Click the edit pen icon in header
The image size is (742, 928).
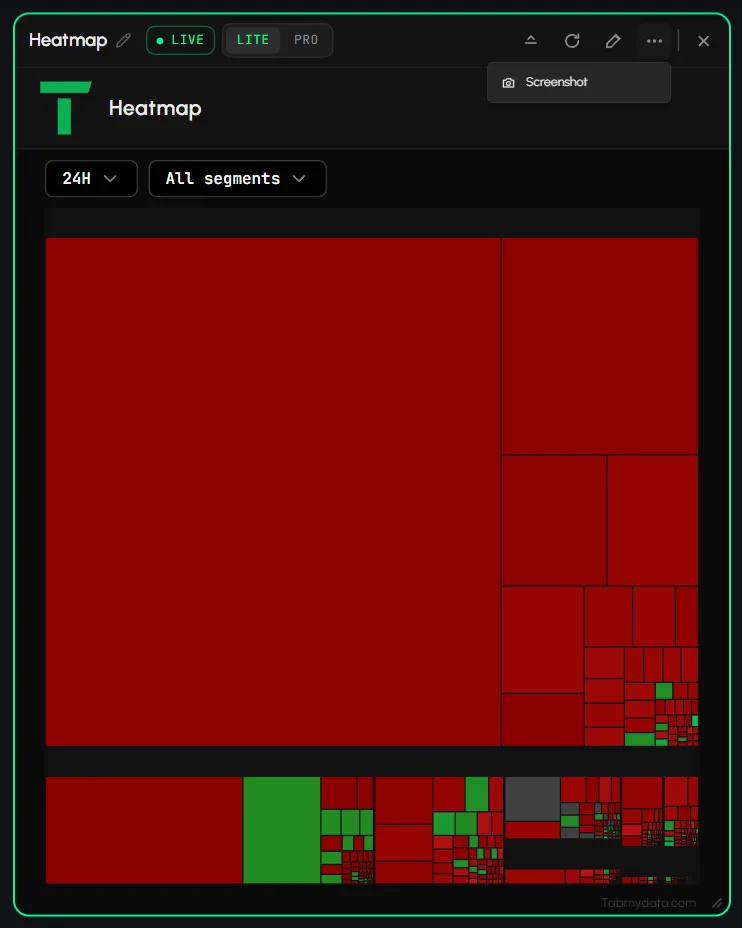pyautogui.click(x=613, y=41)
